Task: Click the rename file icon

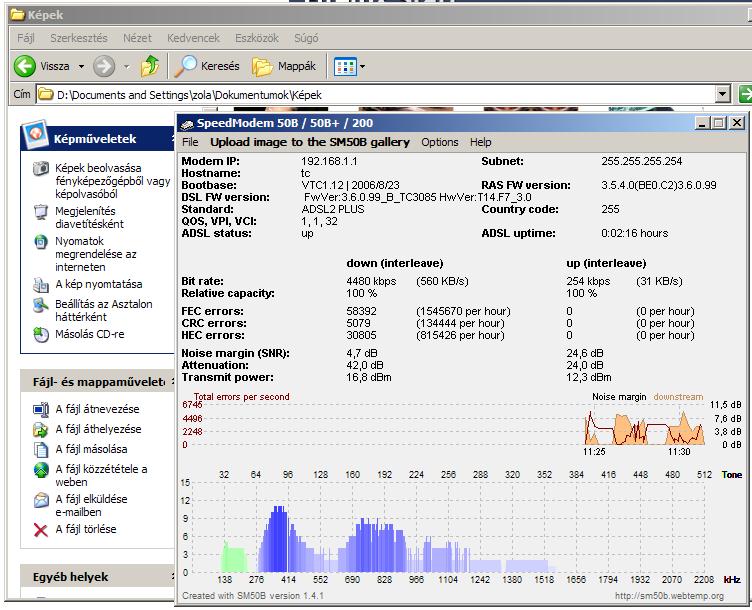Action: tap(41, 410)
